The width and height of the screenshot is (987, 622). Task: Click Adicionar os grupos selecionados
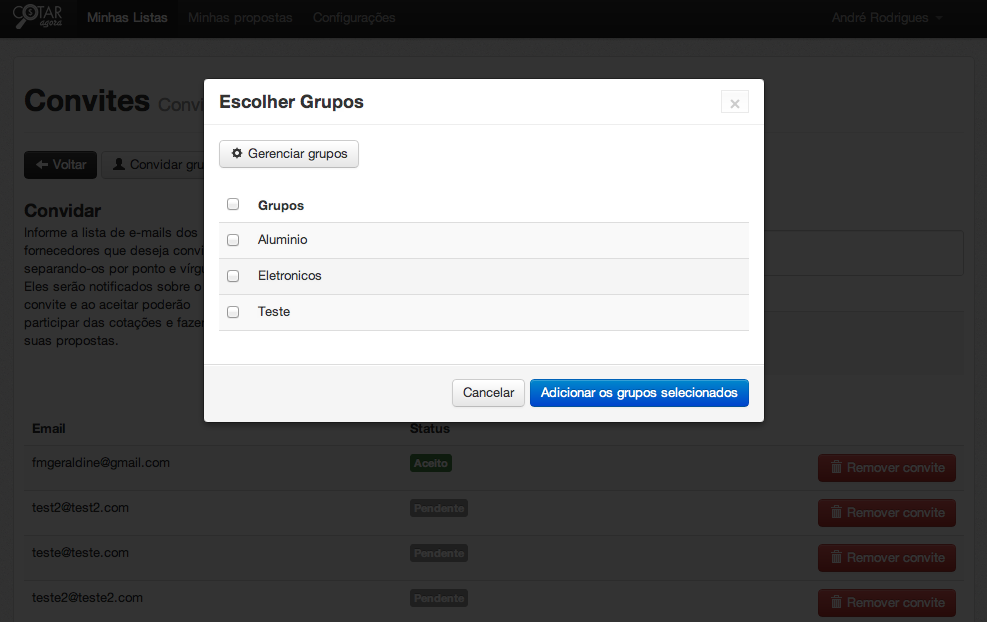(639, 393)
